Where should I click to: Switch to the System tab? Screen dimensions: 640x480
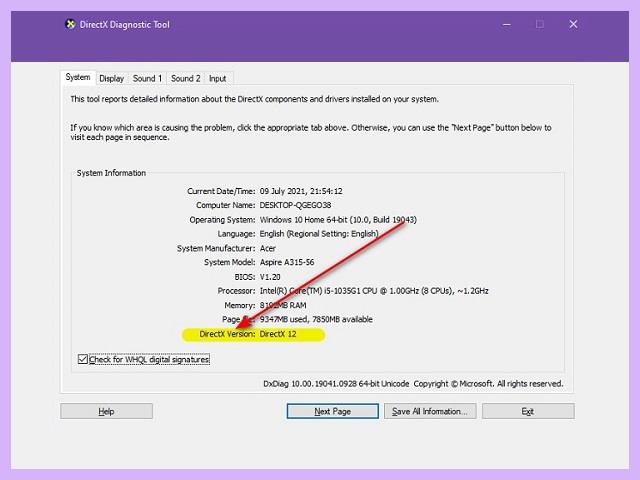pyautogui.click(x=78, y=77)
